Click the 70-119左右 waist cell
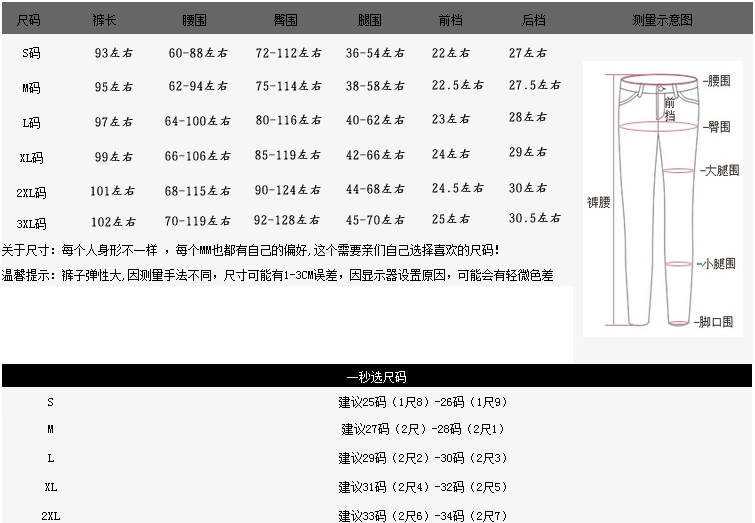 click(197, 221)
